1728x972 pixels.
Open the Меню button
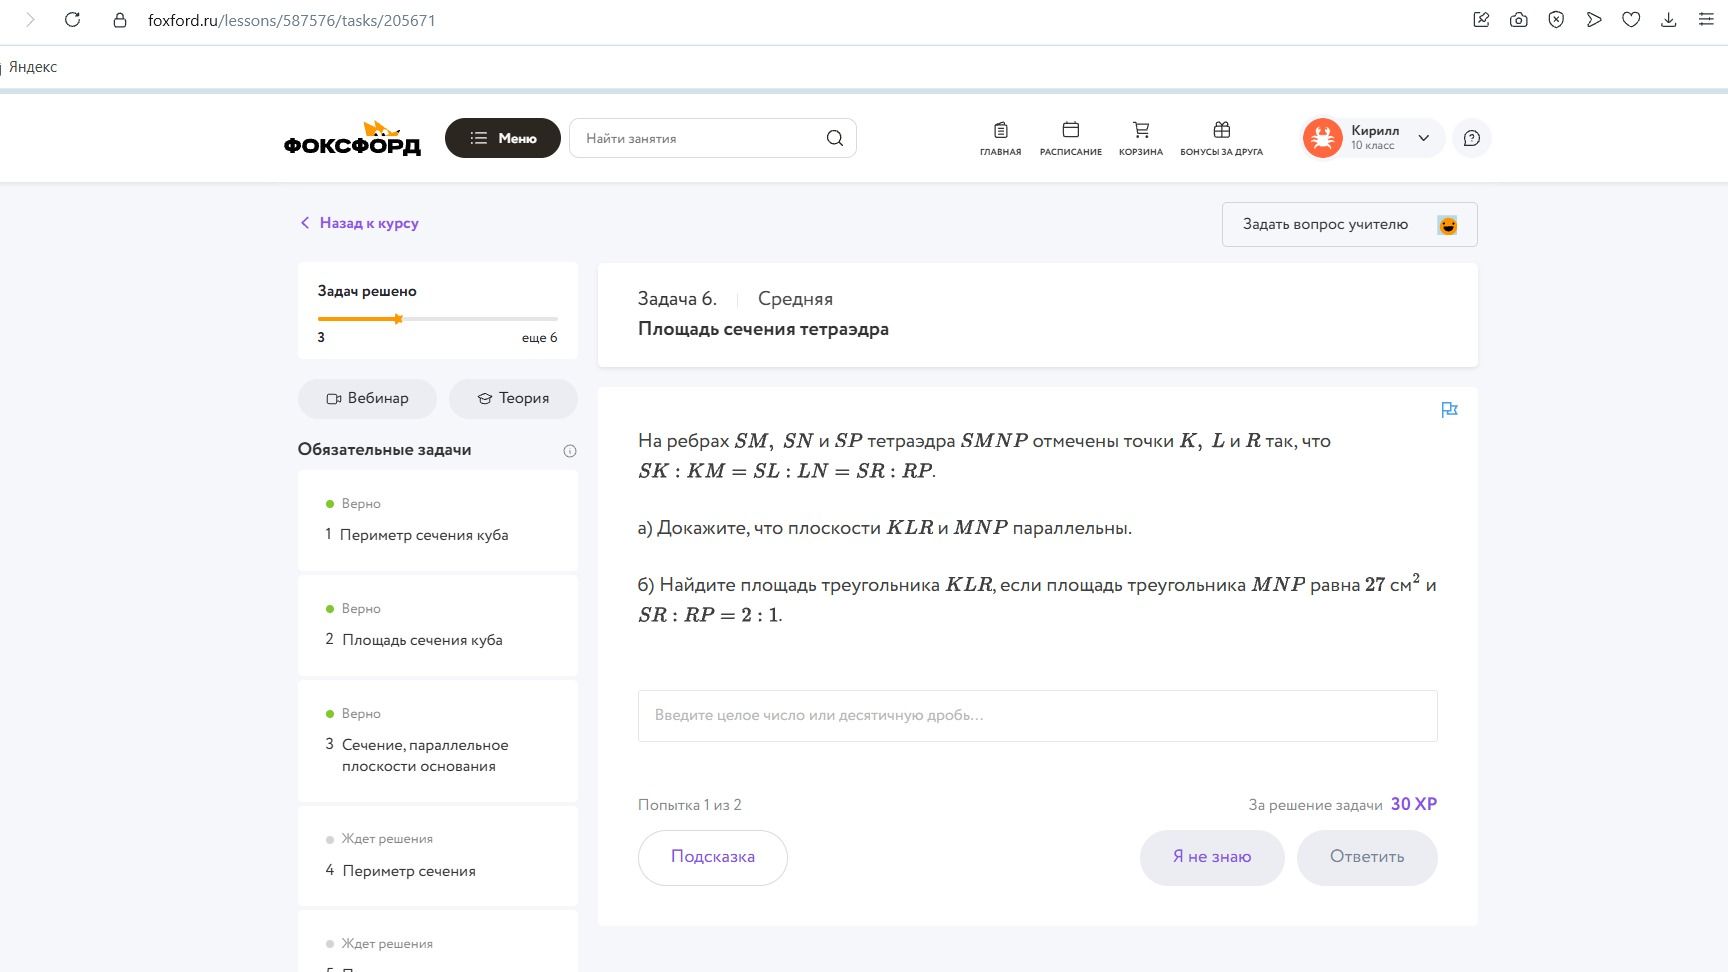click(503, 138)
